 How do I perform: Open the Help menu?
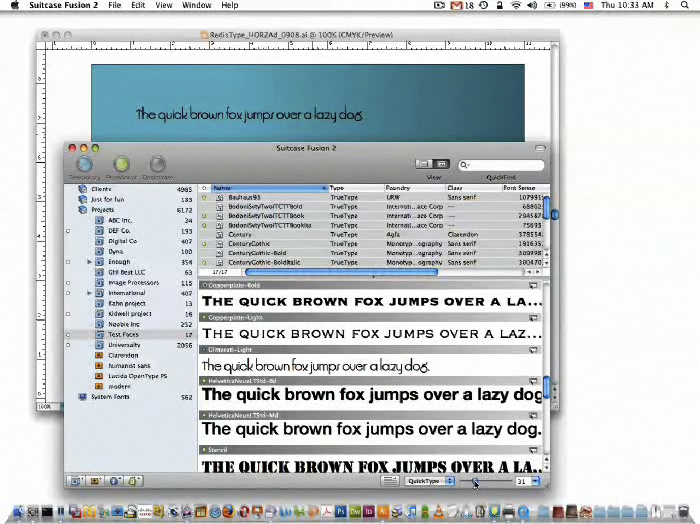point(229,5)
